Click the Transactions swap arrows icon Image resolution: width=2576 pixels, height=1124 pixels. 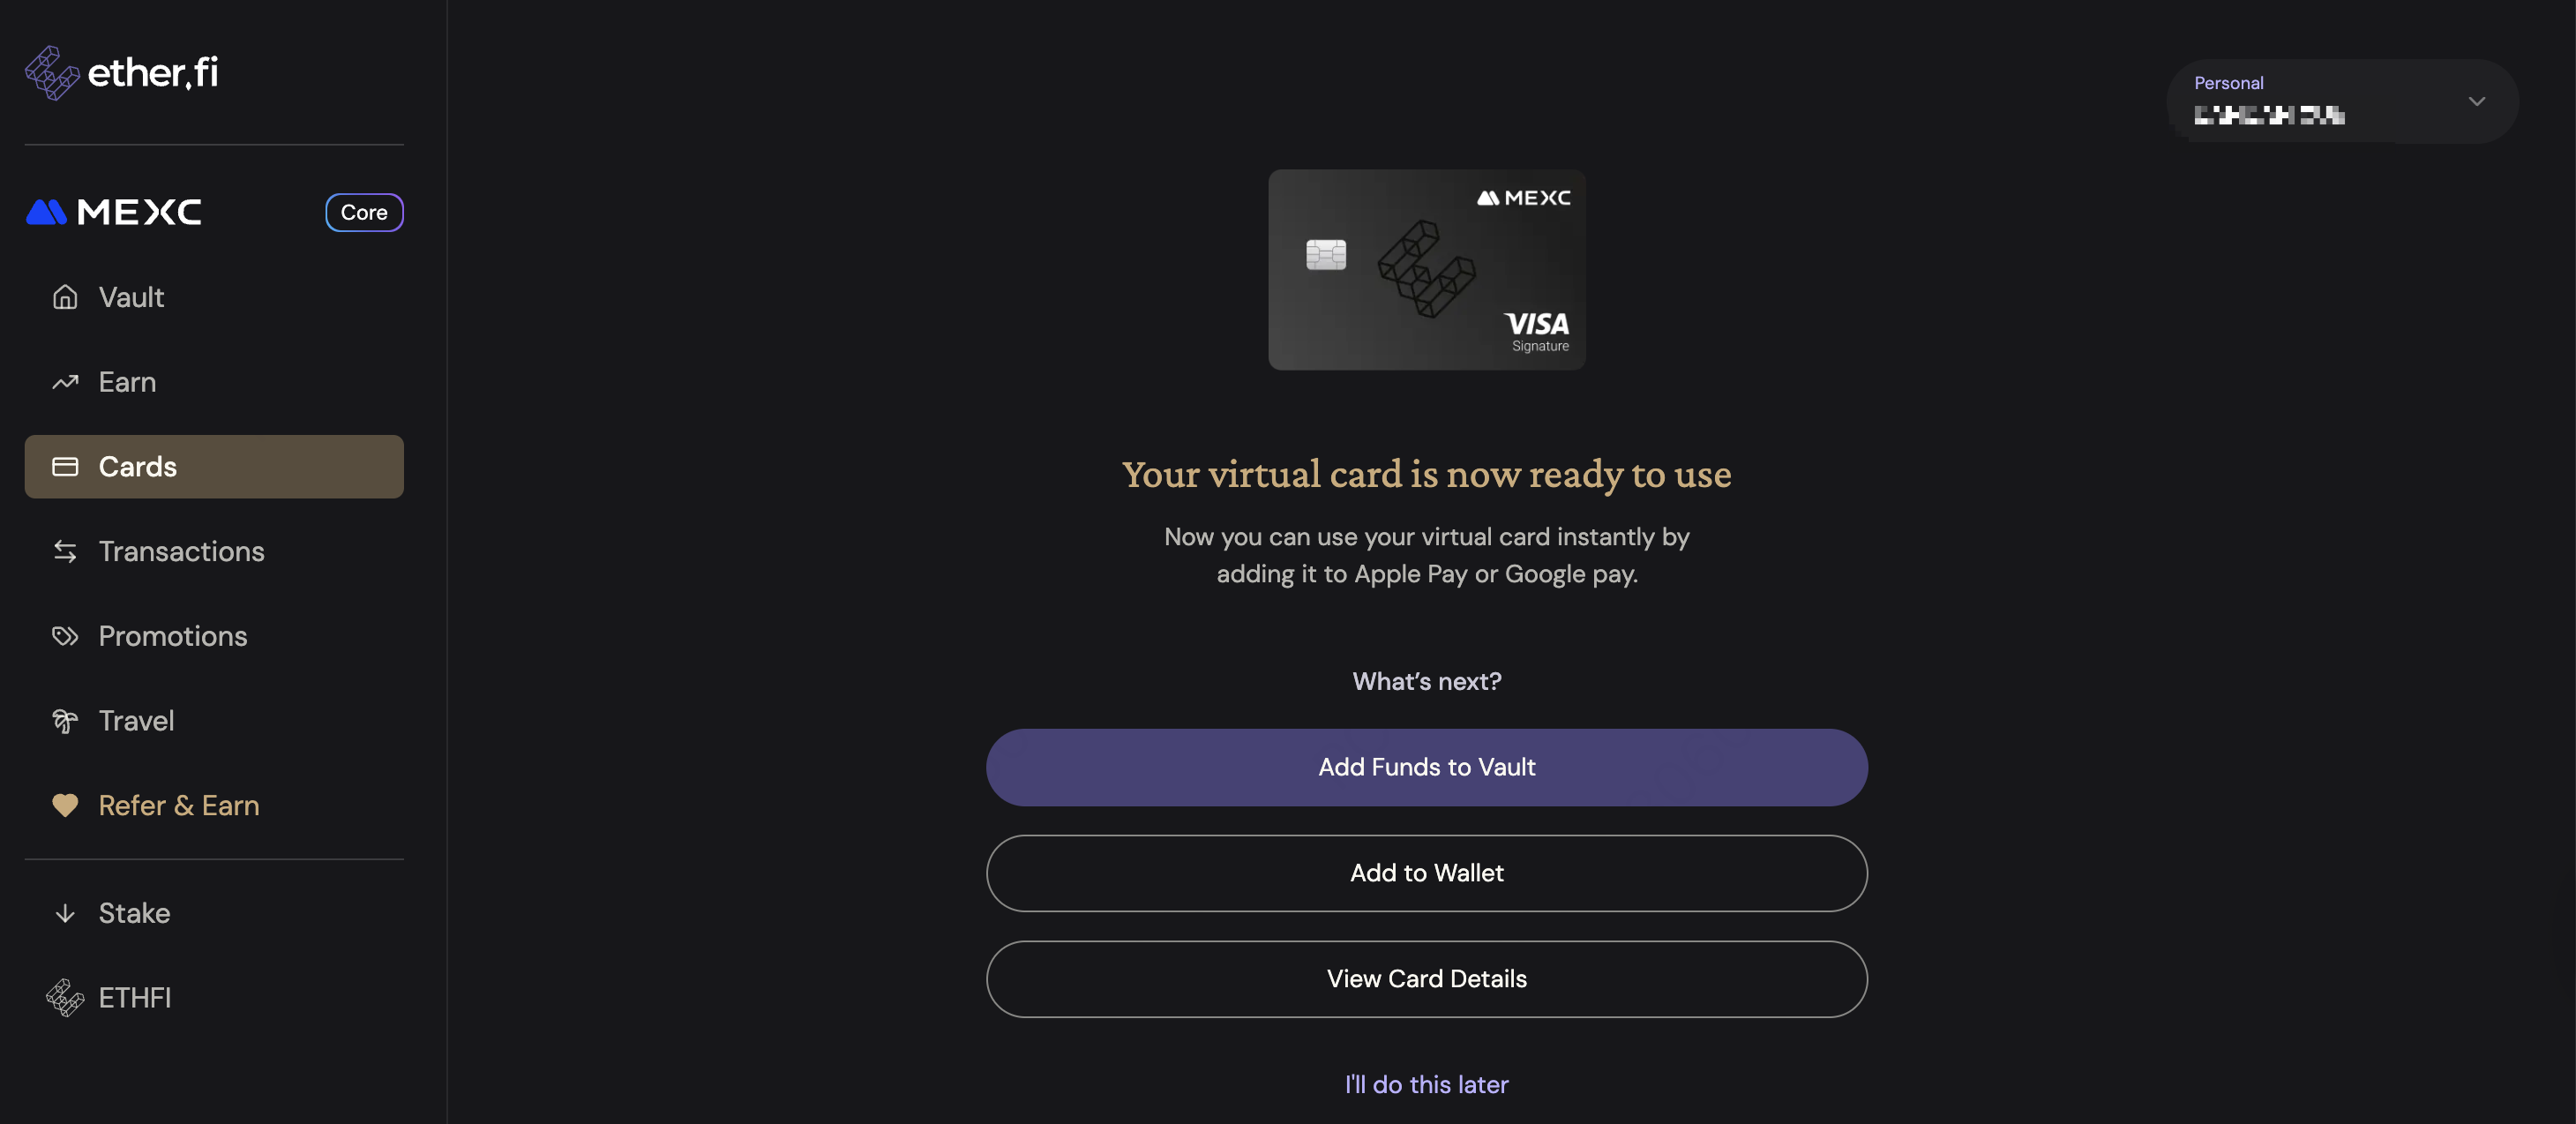(x=65, y=551)
